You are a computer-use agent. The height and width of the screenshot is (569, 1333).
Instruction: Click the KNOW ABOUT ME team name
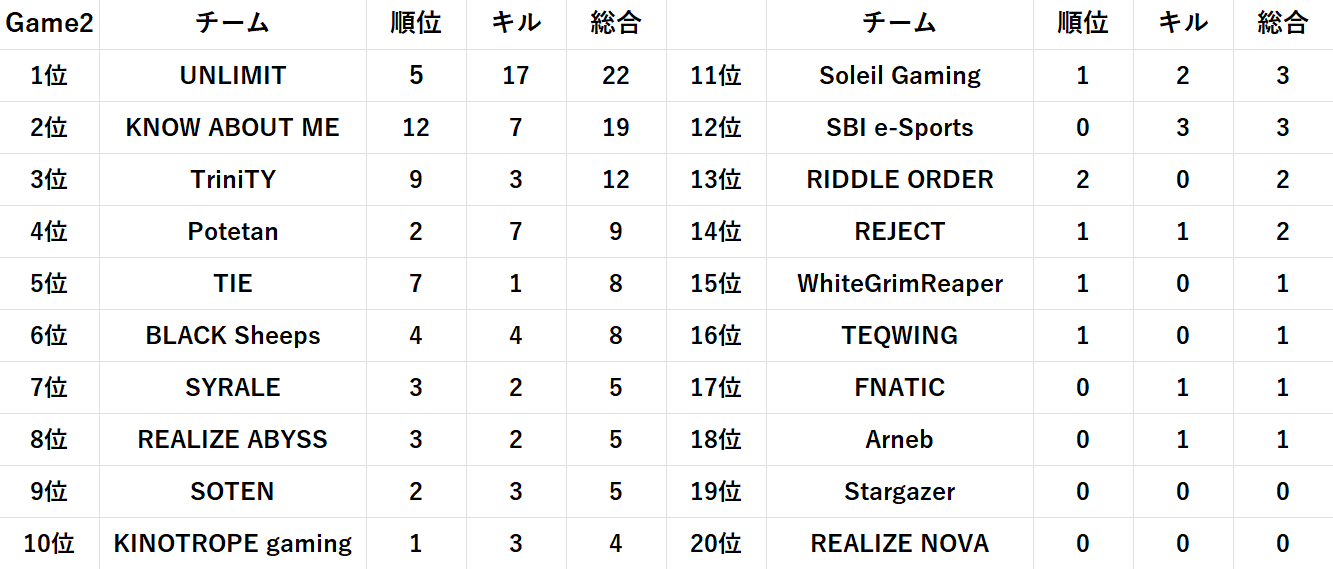point(233,128)
